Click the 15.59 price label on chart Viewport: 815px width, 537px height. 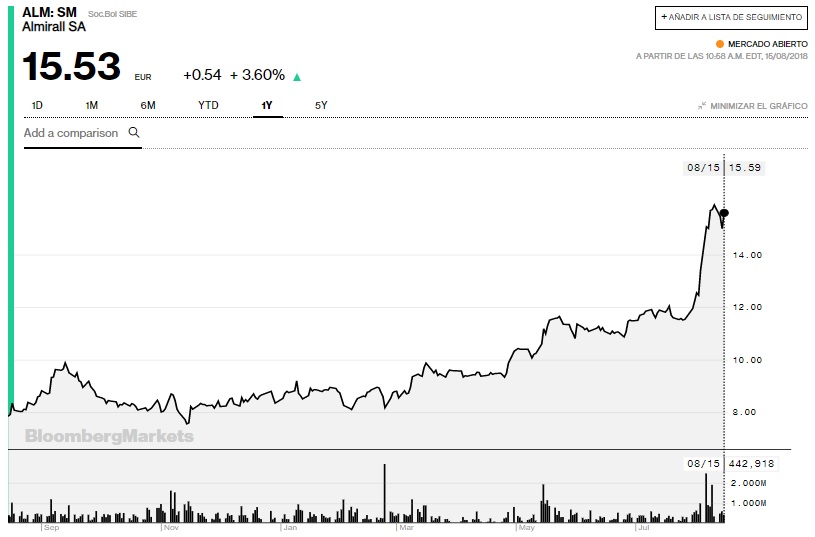tap(747, 168)
